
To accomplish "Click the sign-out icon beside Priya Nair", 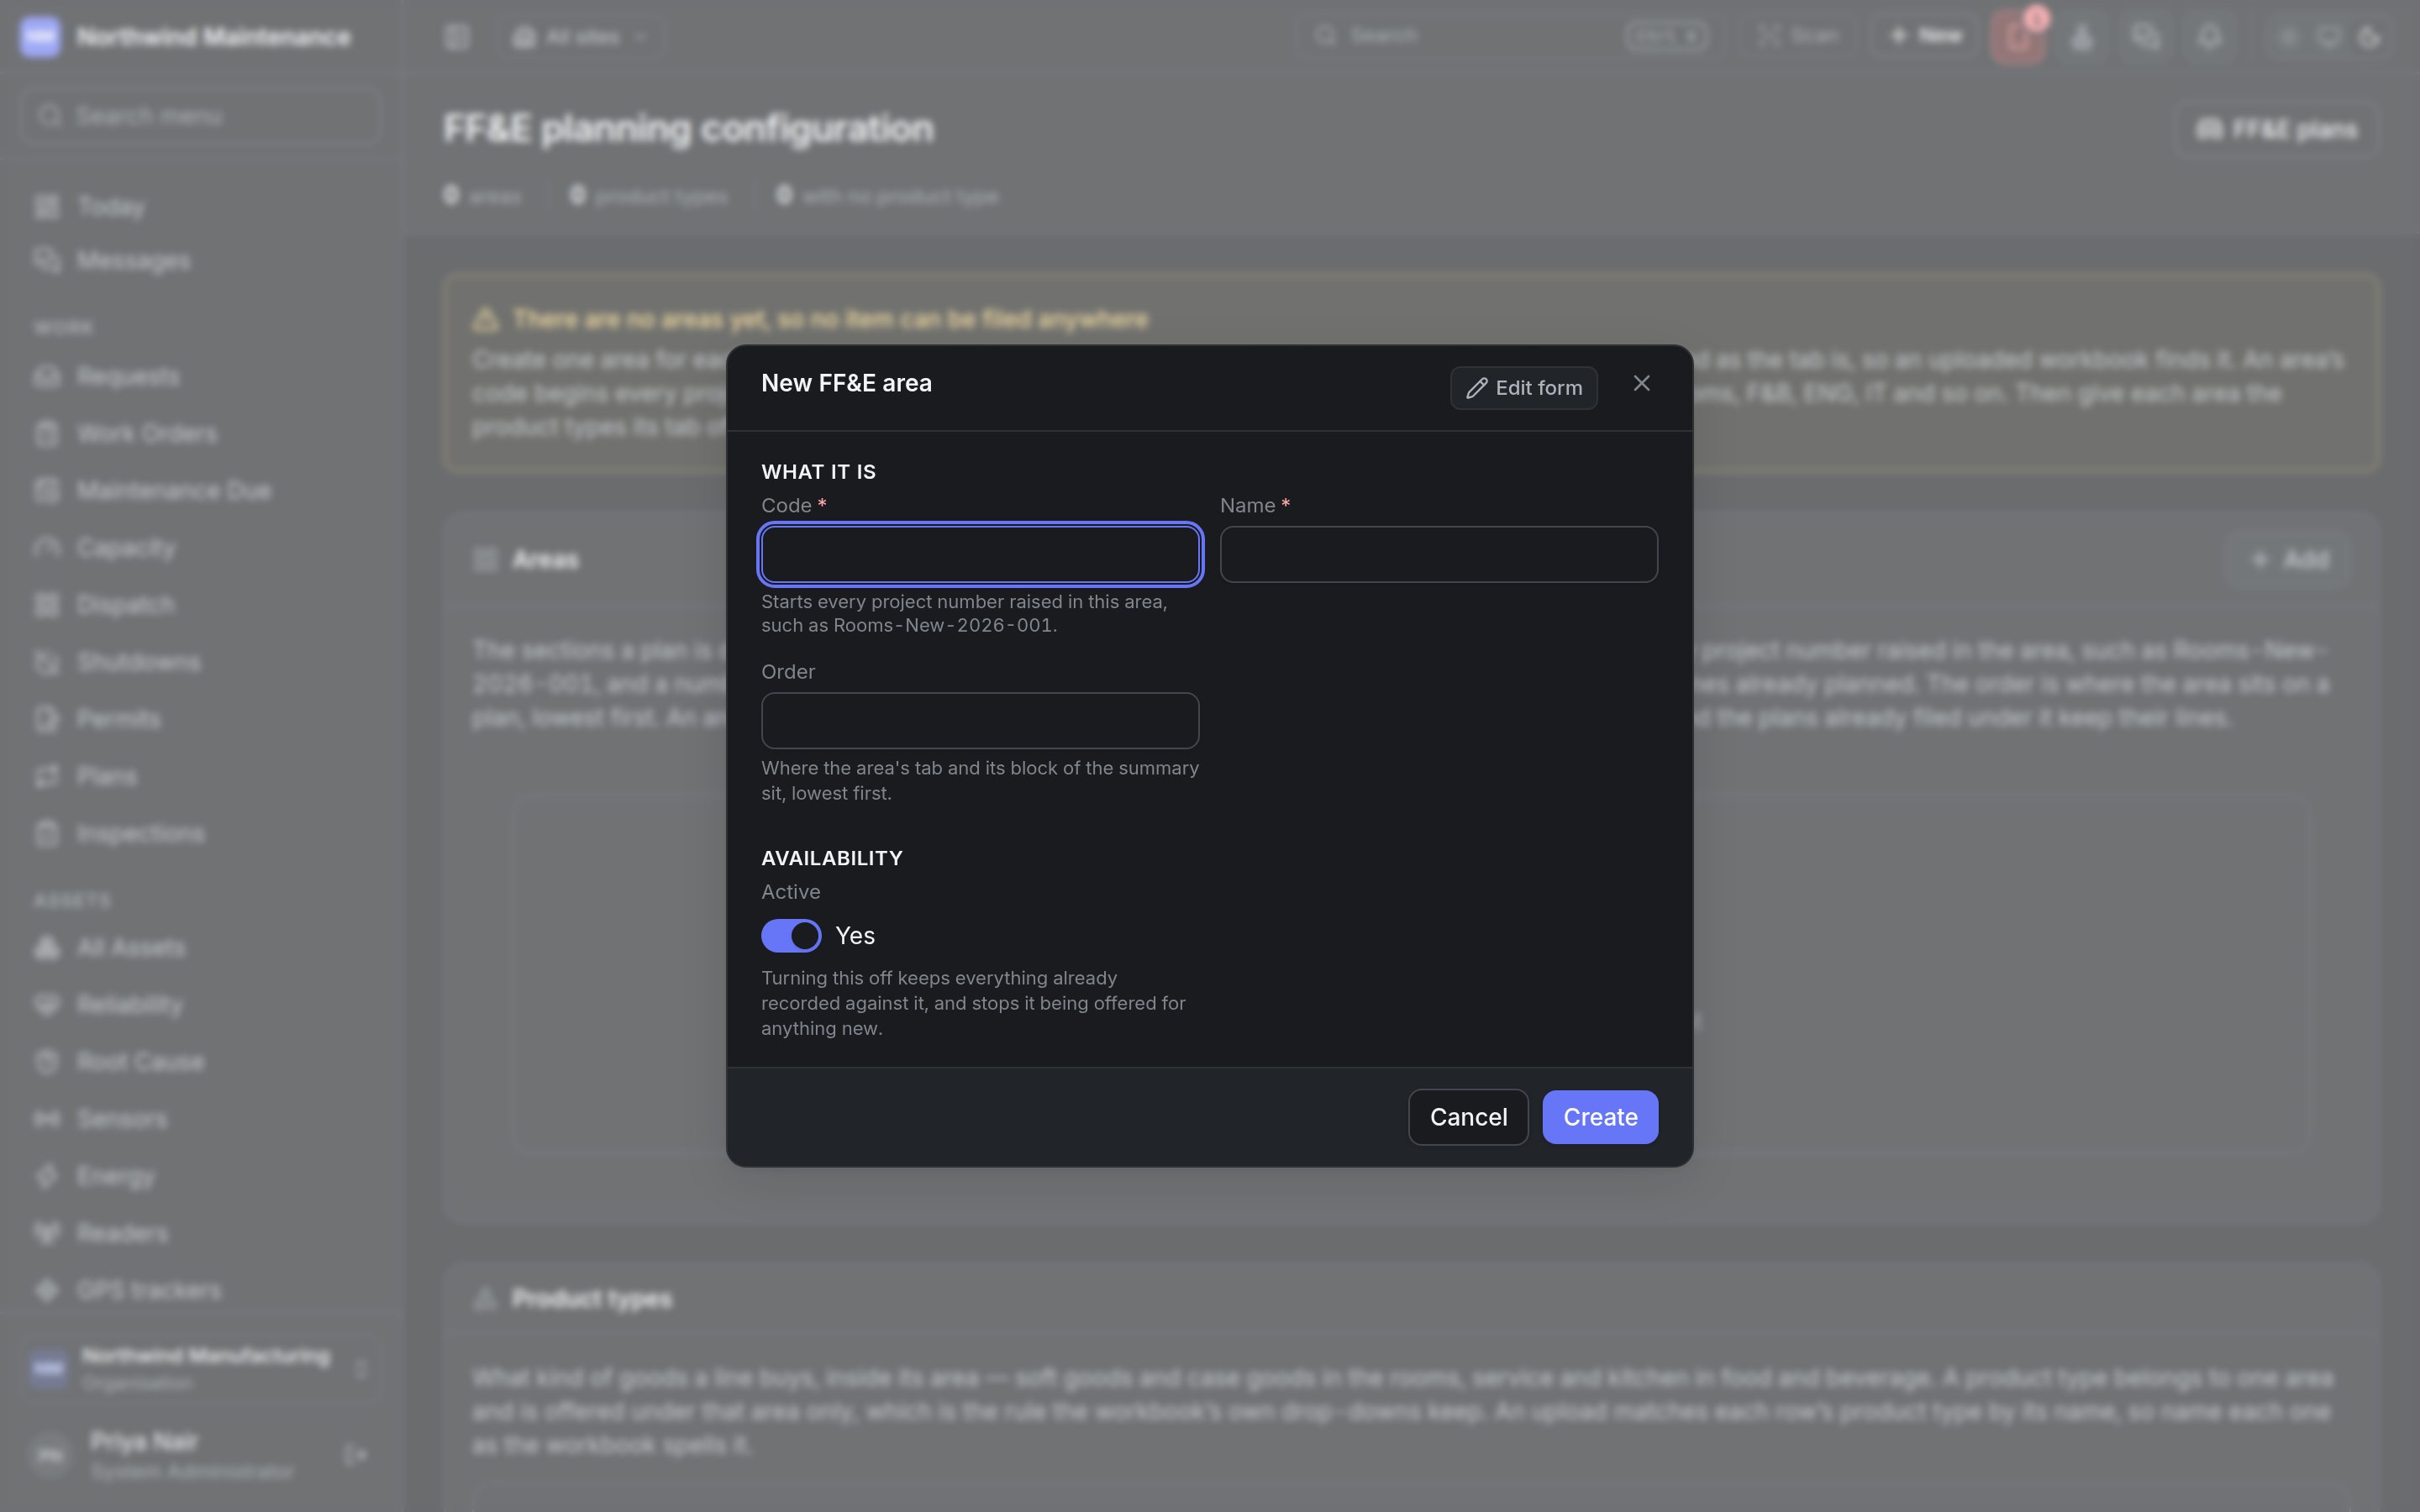I will pyautogui.click(x=356, y=1454).
